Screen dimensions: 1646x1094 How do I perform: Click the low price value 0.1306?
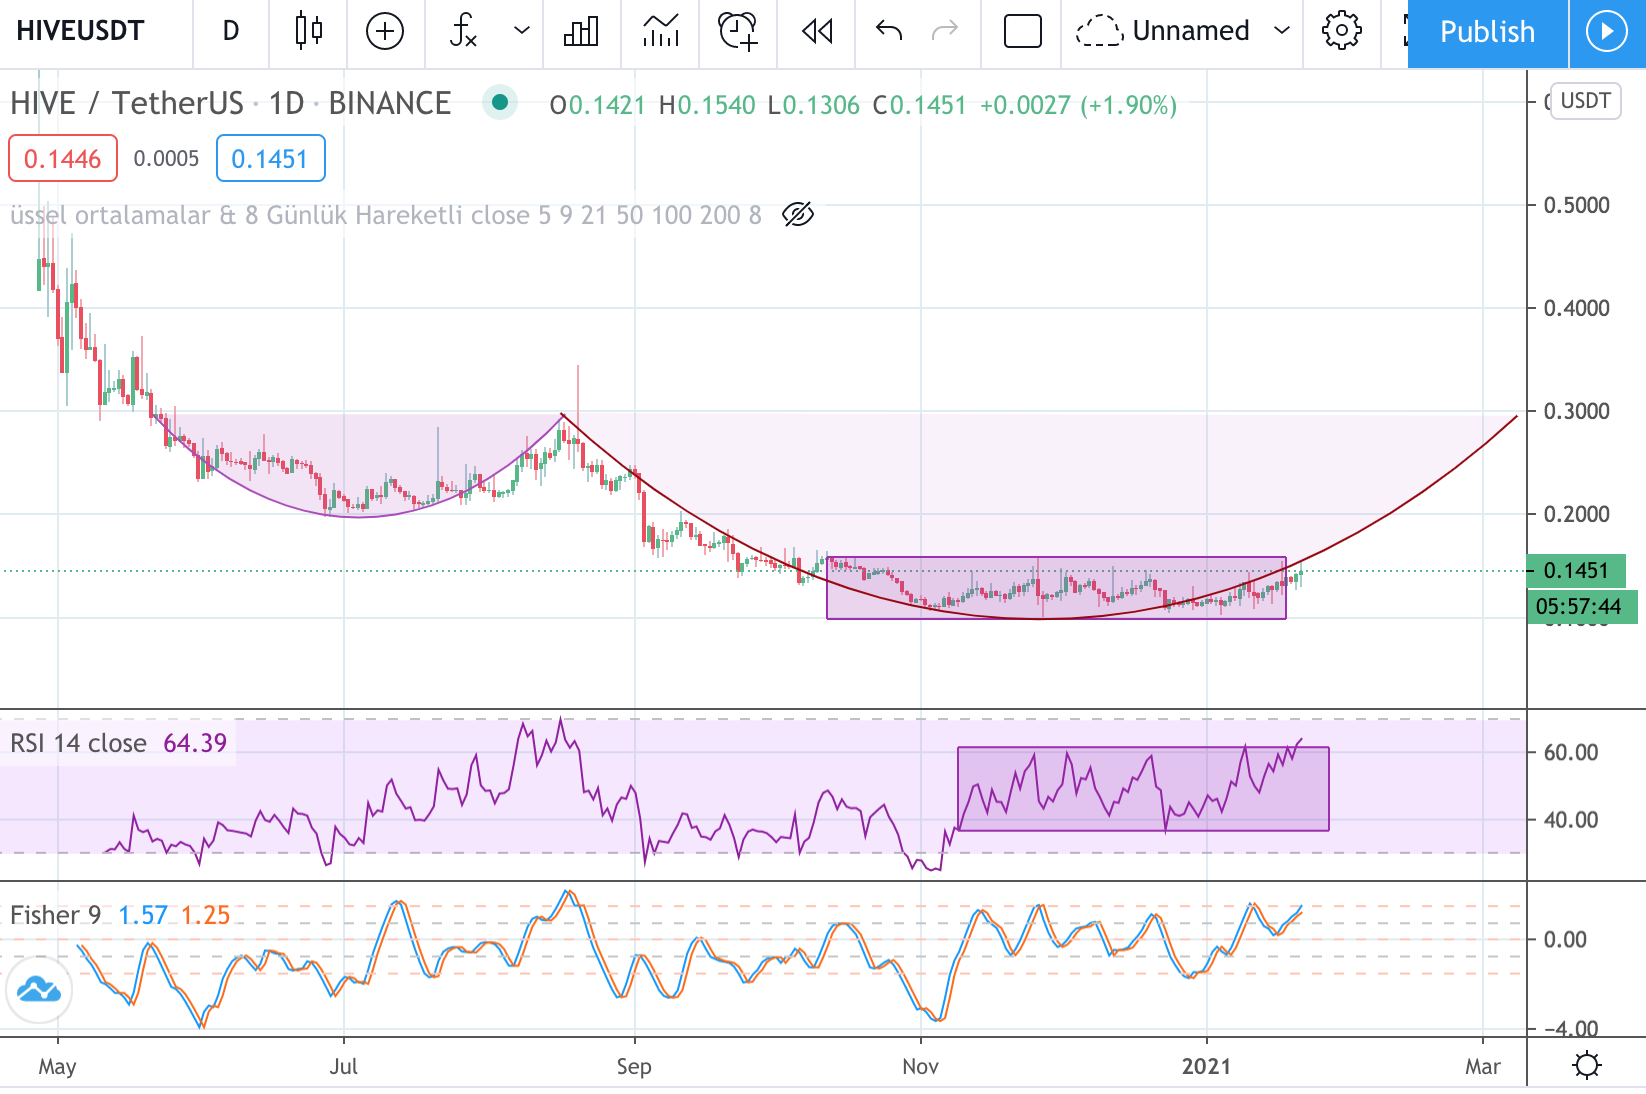click(x=820, y=105)
